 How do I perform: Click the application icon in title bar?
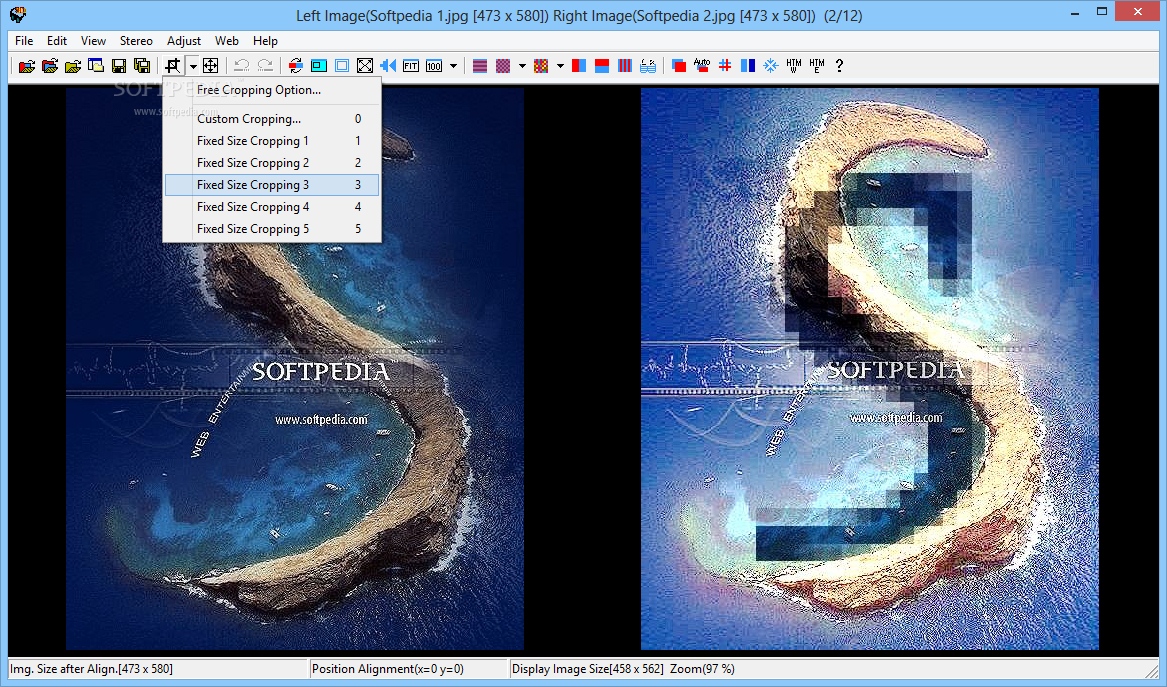click(x=17, y=14)
